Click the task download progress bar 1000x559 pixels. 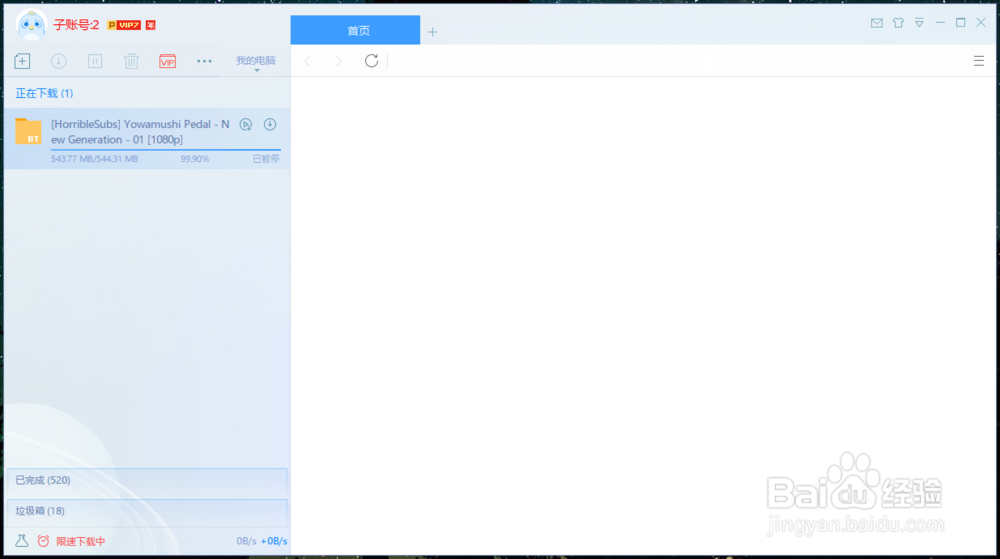pos(166,150)
